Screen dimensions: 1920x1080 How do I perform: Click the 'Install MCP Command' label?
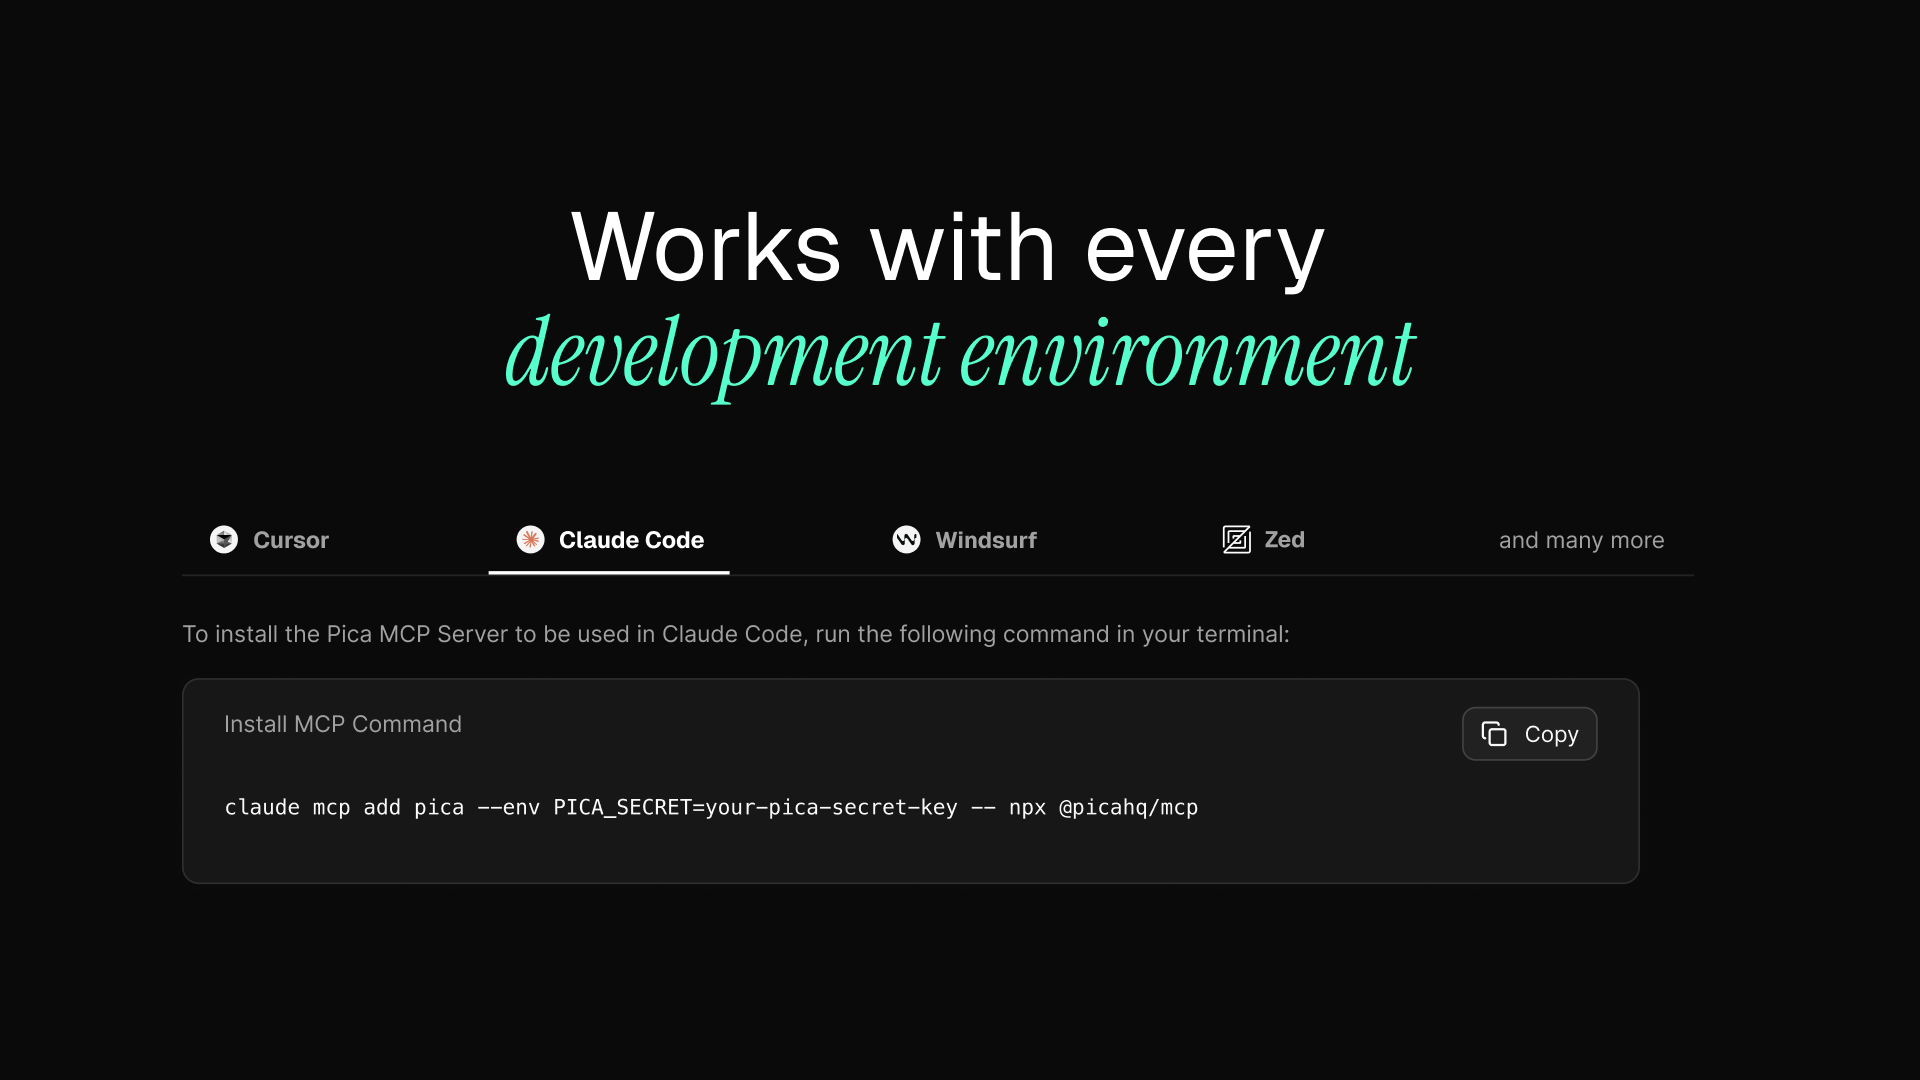coord(342,724)
